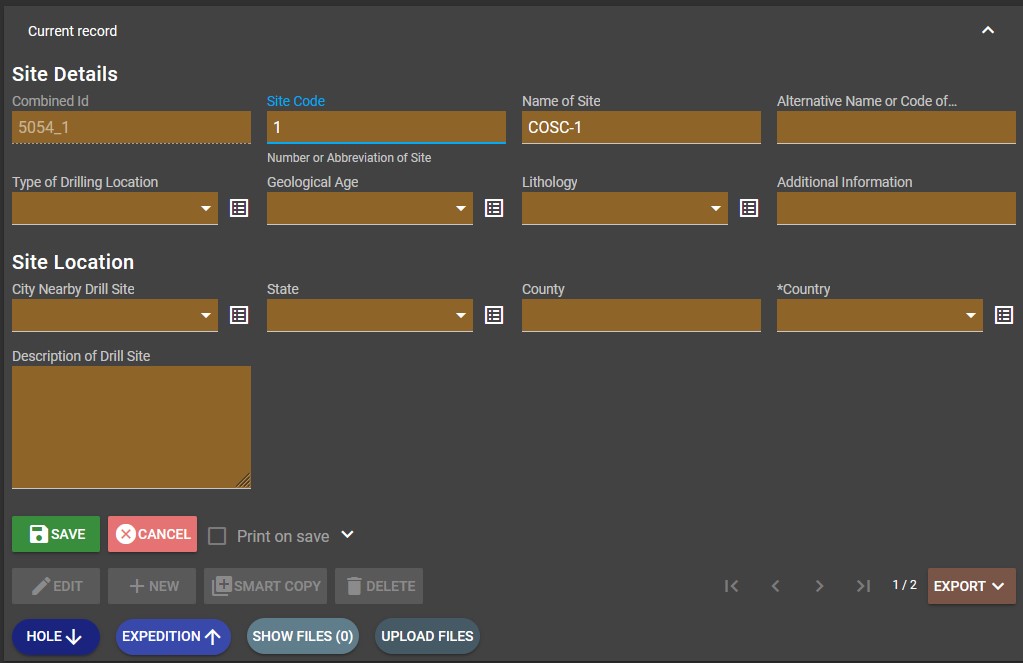1023x663 pixels.
Task: Open the Geological Age list picker icon
Action: pos(493,208)
